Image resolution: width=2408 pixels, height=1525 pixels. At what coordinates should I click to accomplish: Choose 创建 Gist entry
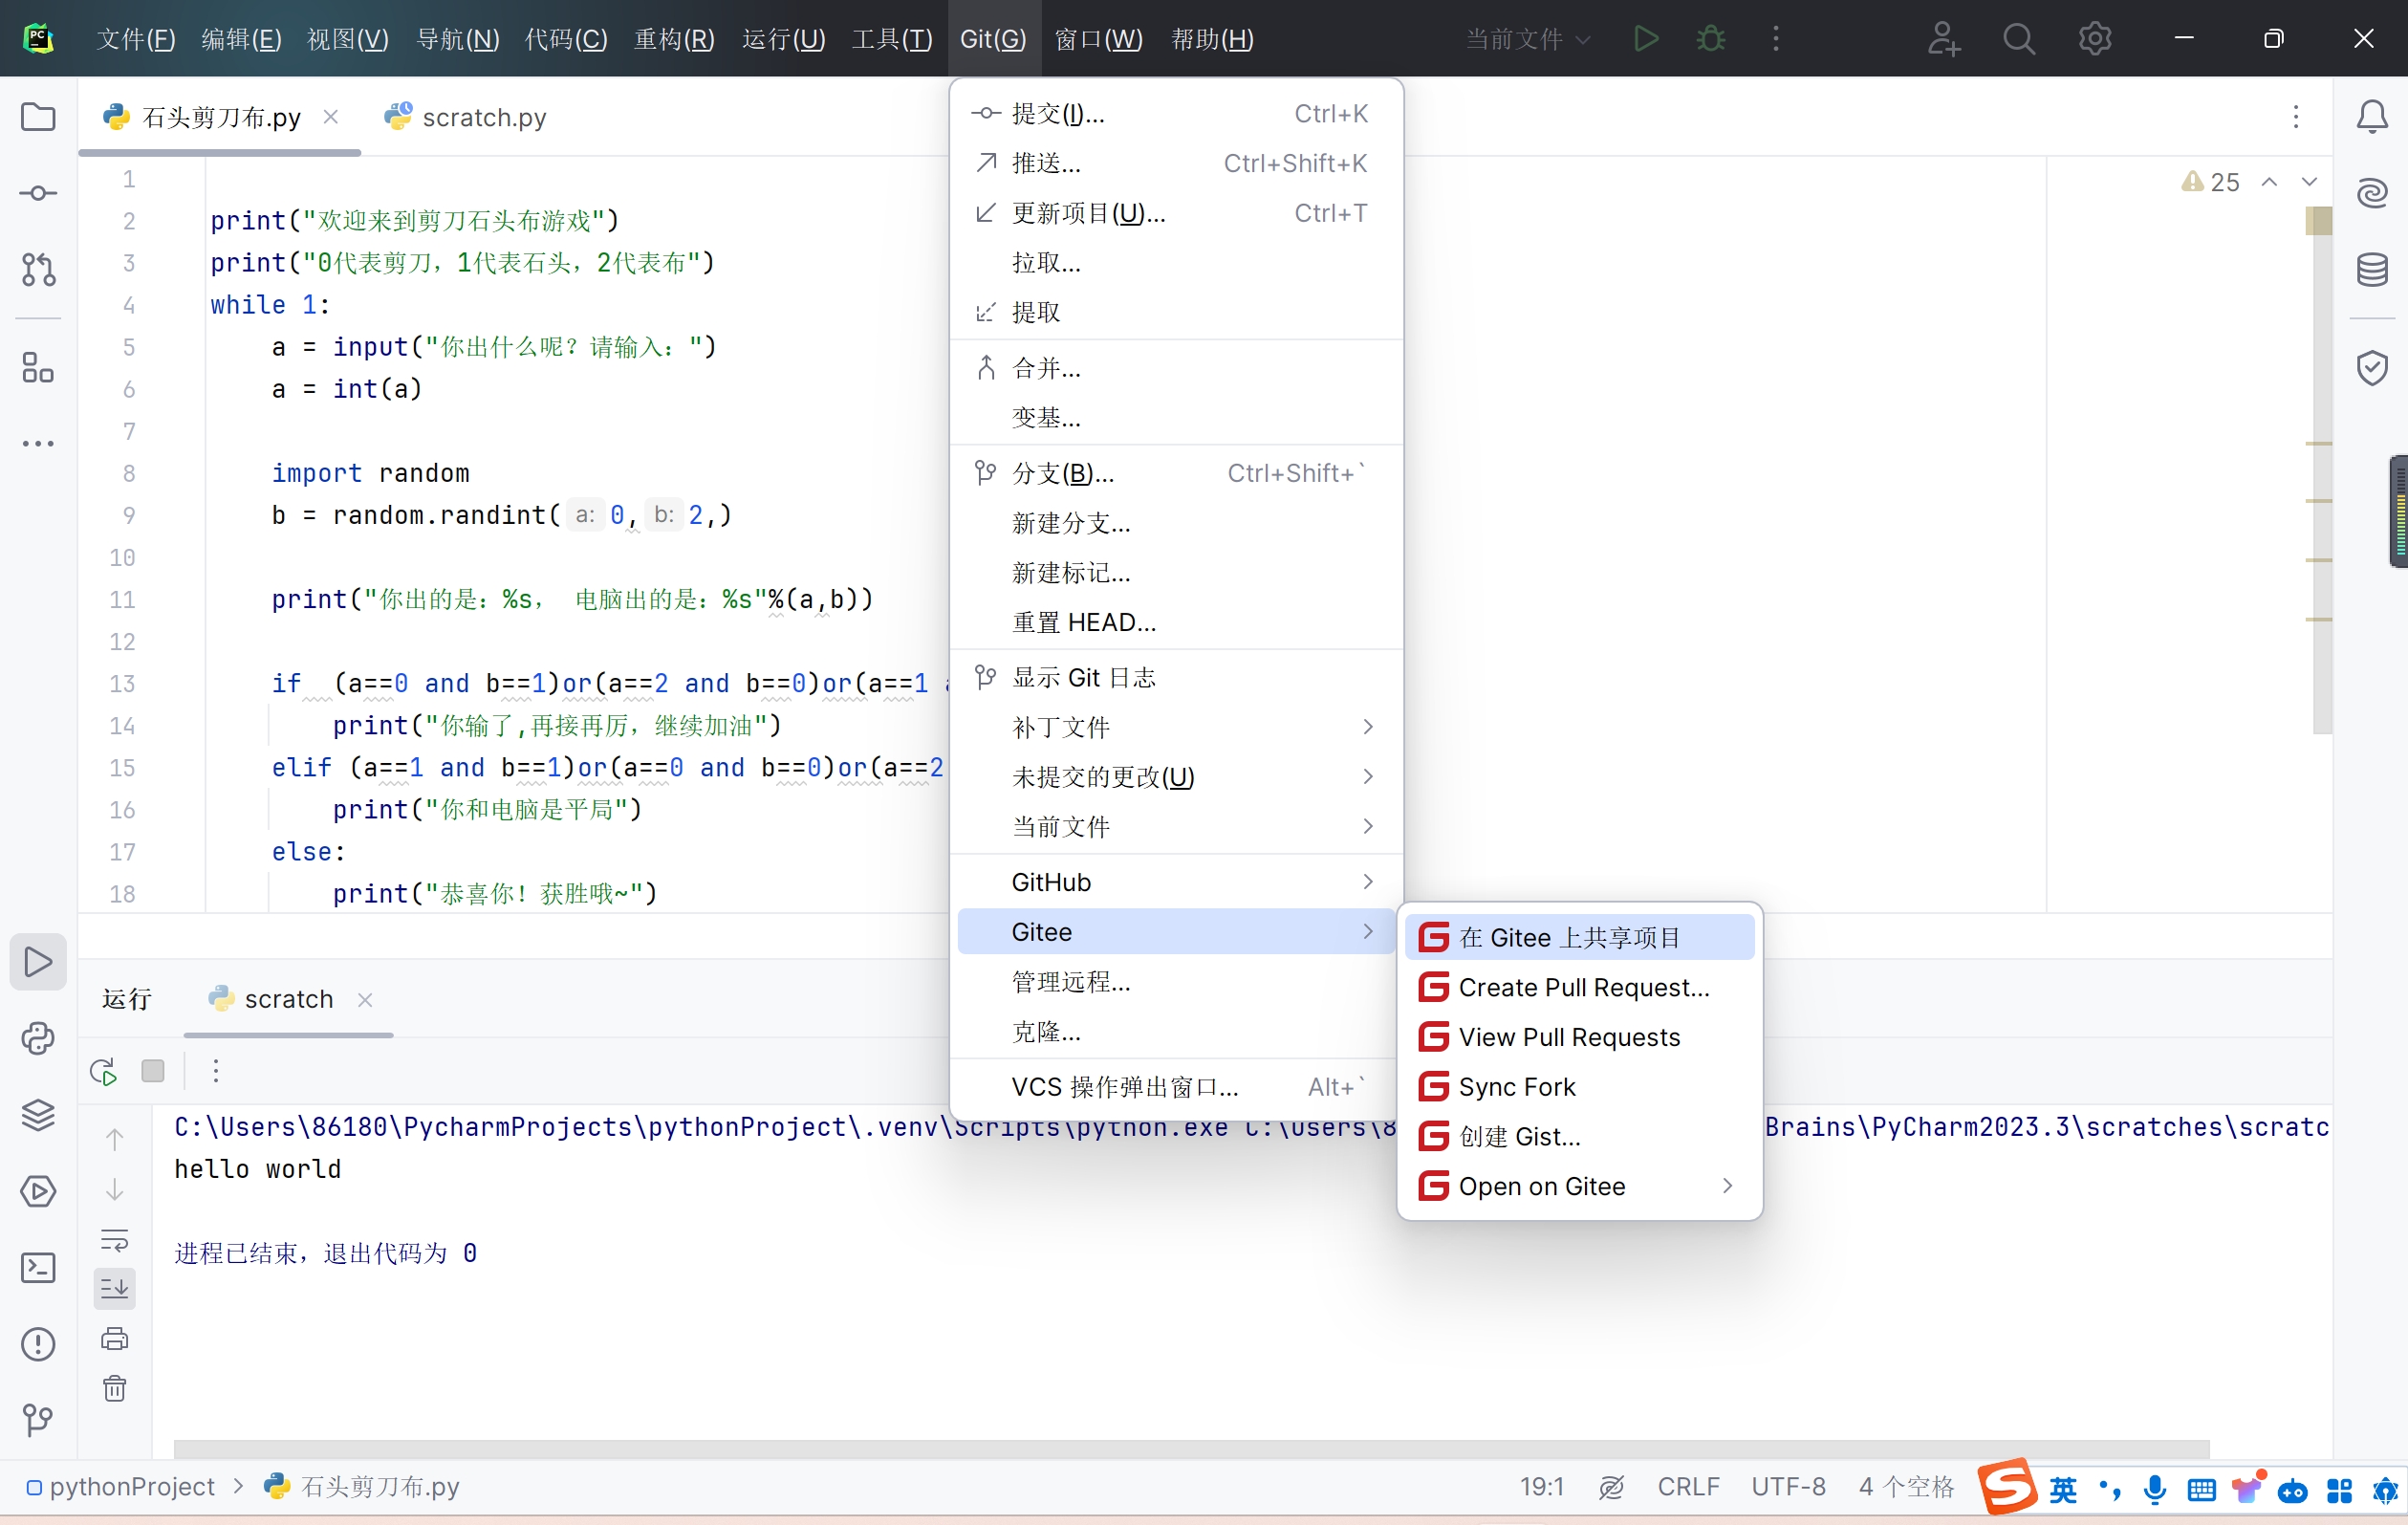click(1579, 1137)
